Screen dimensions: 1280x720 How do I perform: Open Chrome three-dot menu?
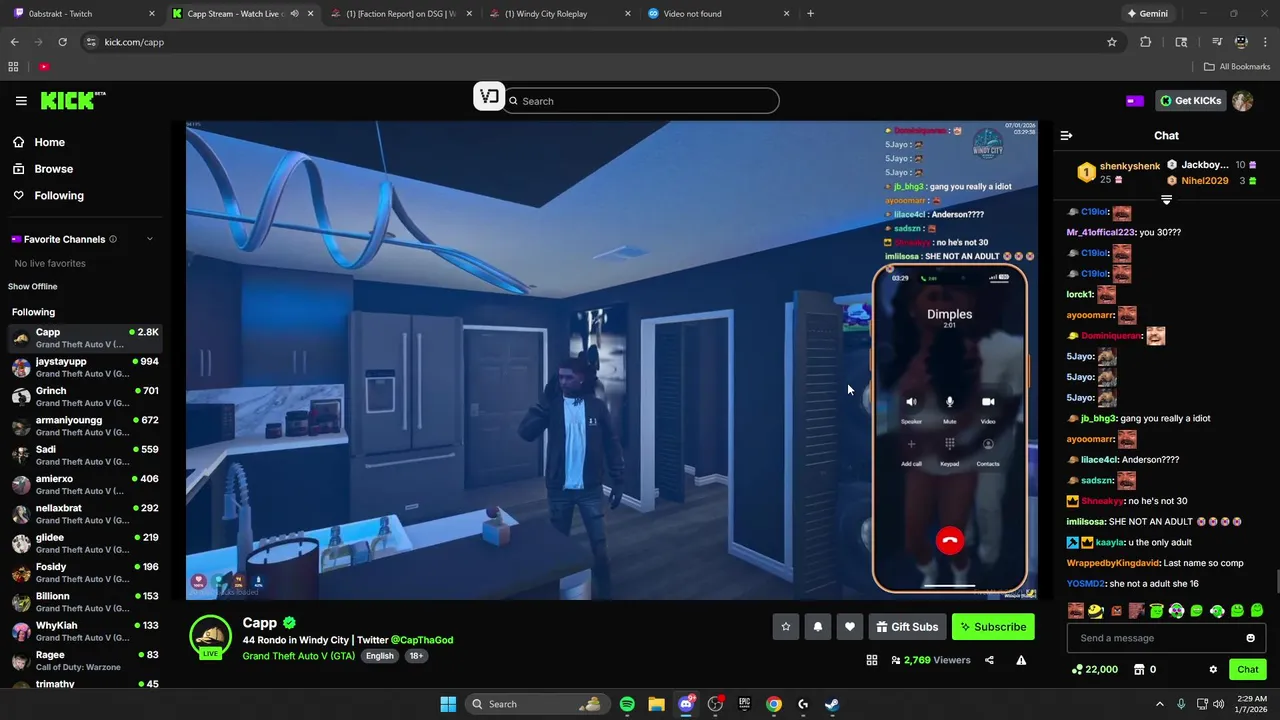1265,42
